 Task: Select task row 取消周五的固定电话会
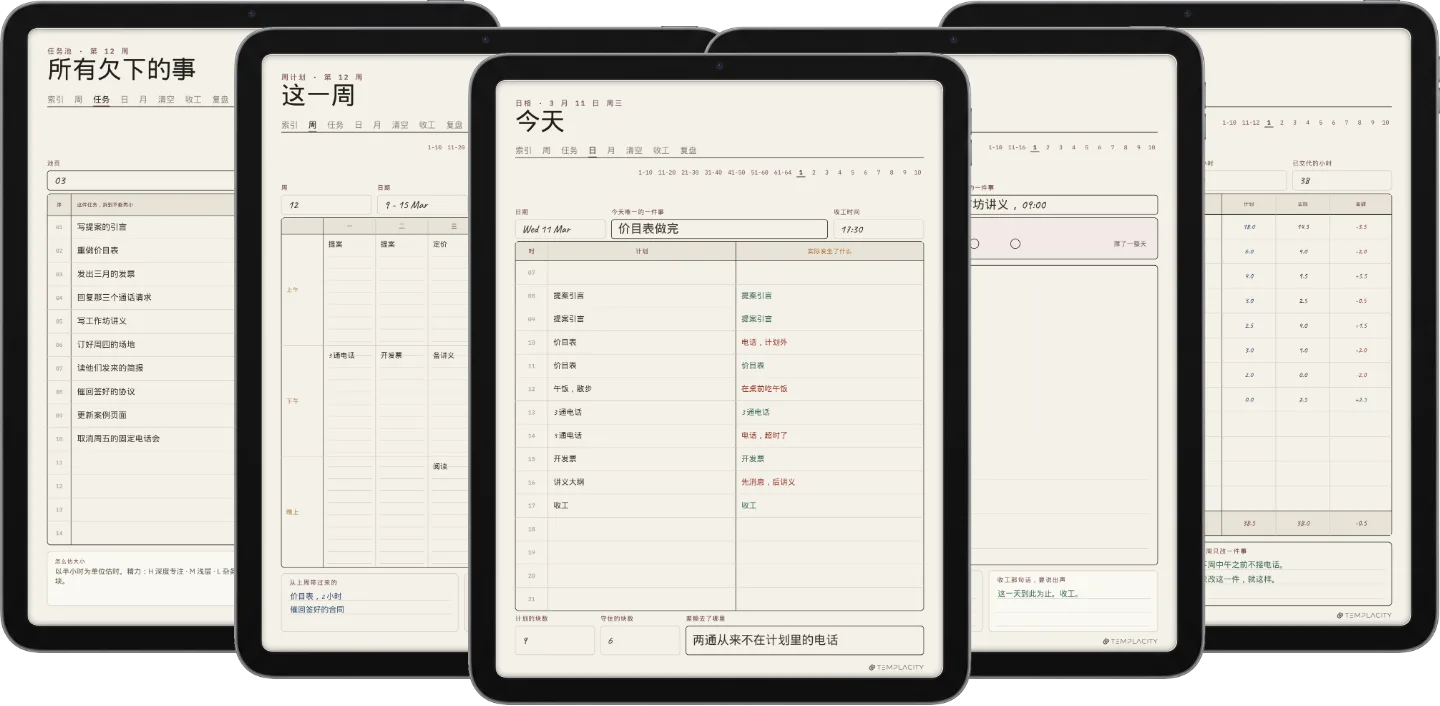click(x=141, y=438)
